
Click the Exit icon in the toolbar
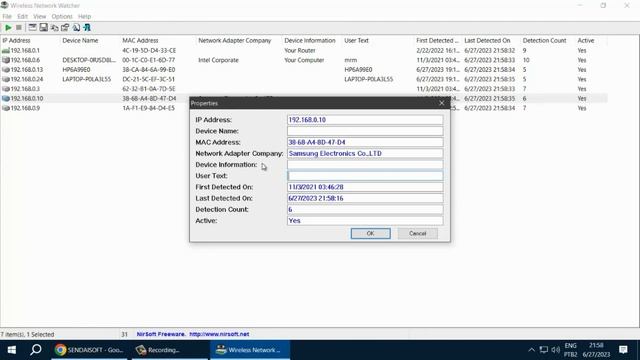point(87,28)
